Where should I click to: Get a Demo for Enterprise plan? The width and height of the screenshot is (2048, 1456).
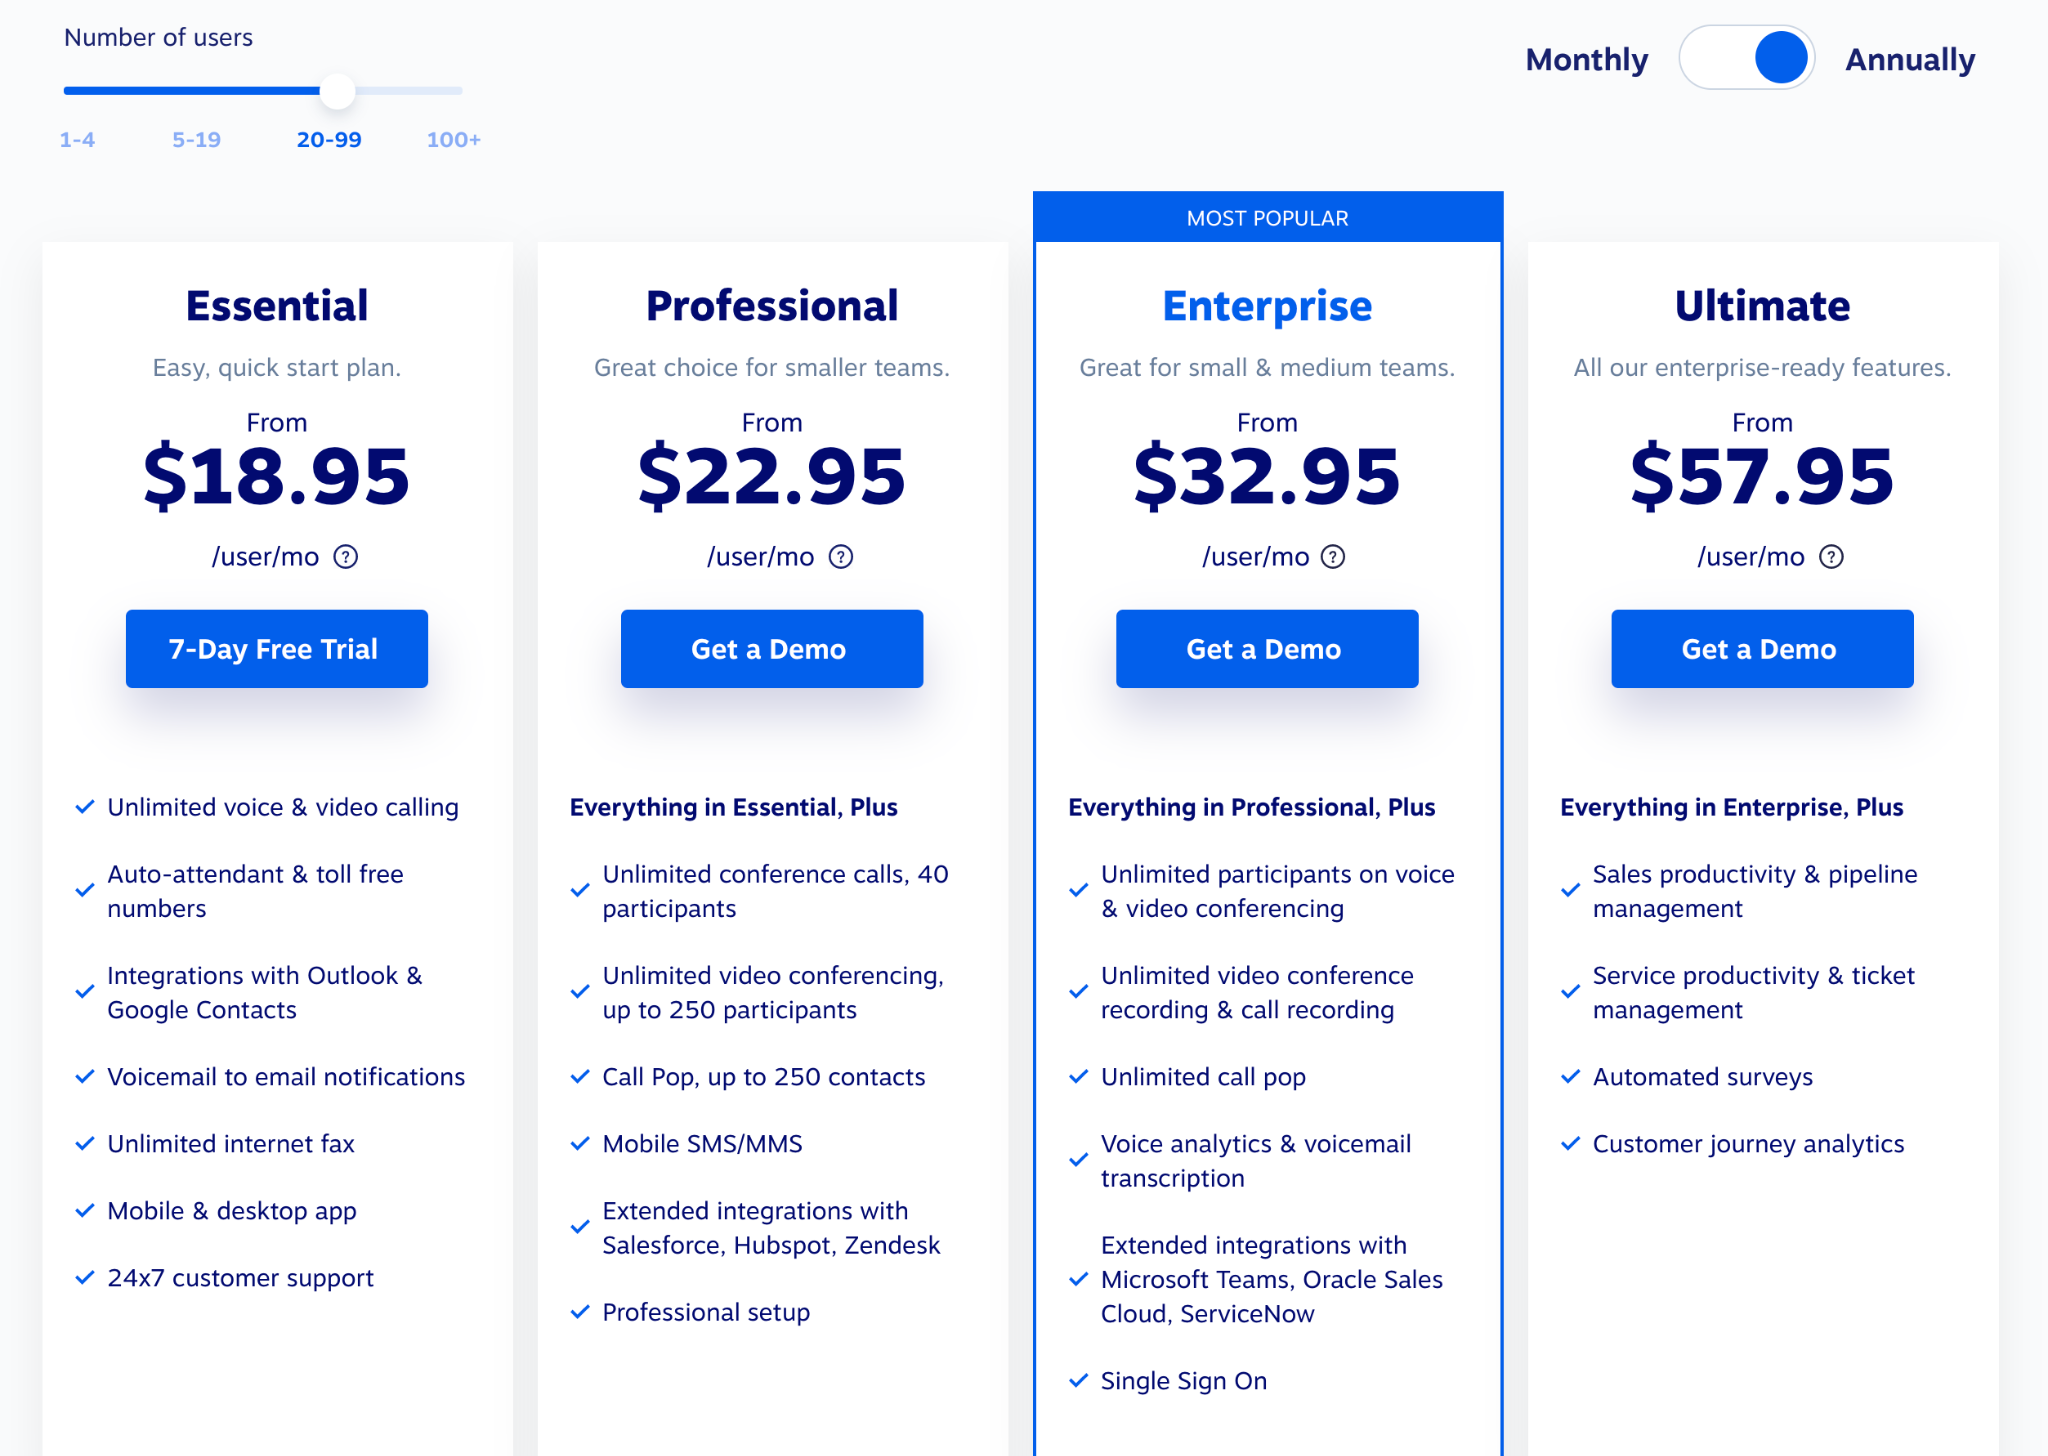tap(1267, 649)
